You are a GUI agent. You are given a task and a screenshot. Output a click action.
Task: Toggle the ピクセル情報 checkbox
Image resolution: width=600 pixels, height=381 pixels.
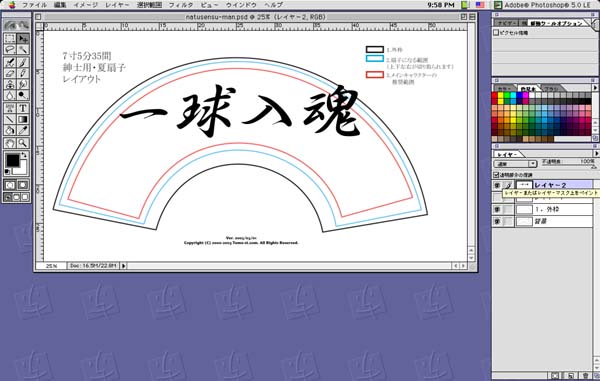point(496,33)
